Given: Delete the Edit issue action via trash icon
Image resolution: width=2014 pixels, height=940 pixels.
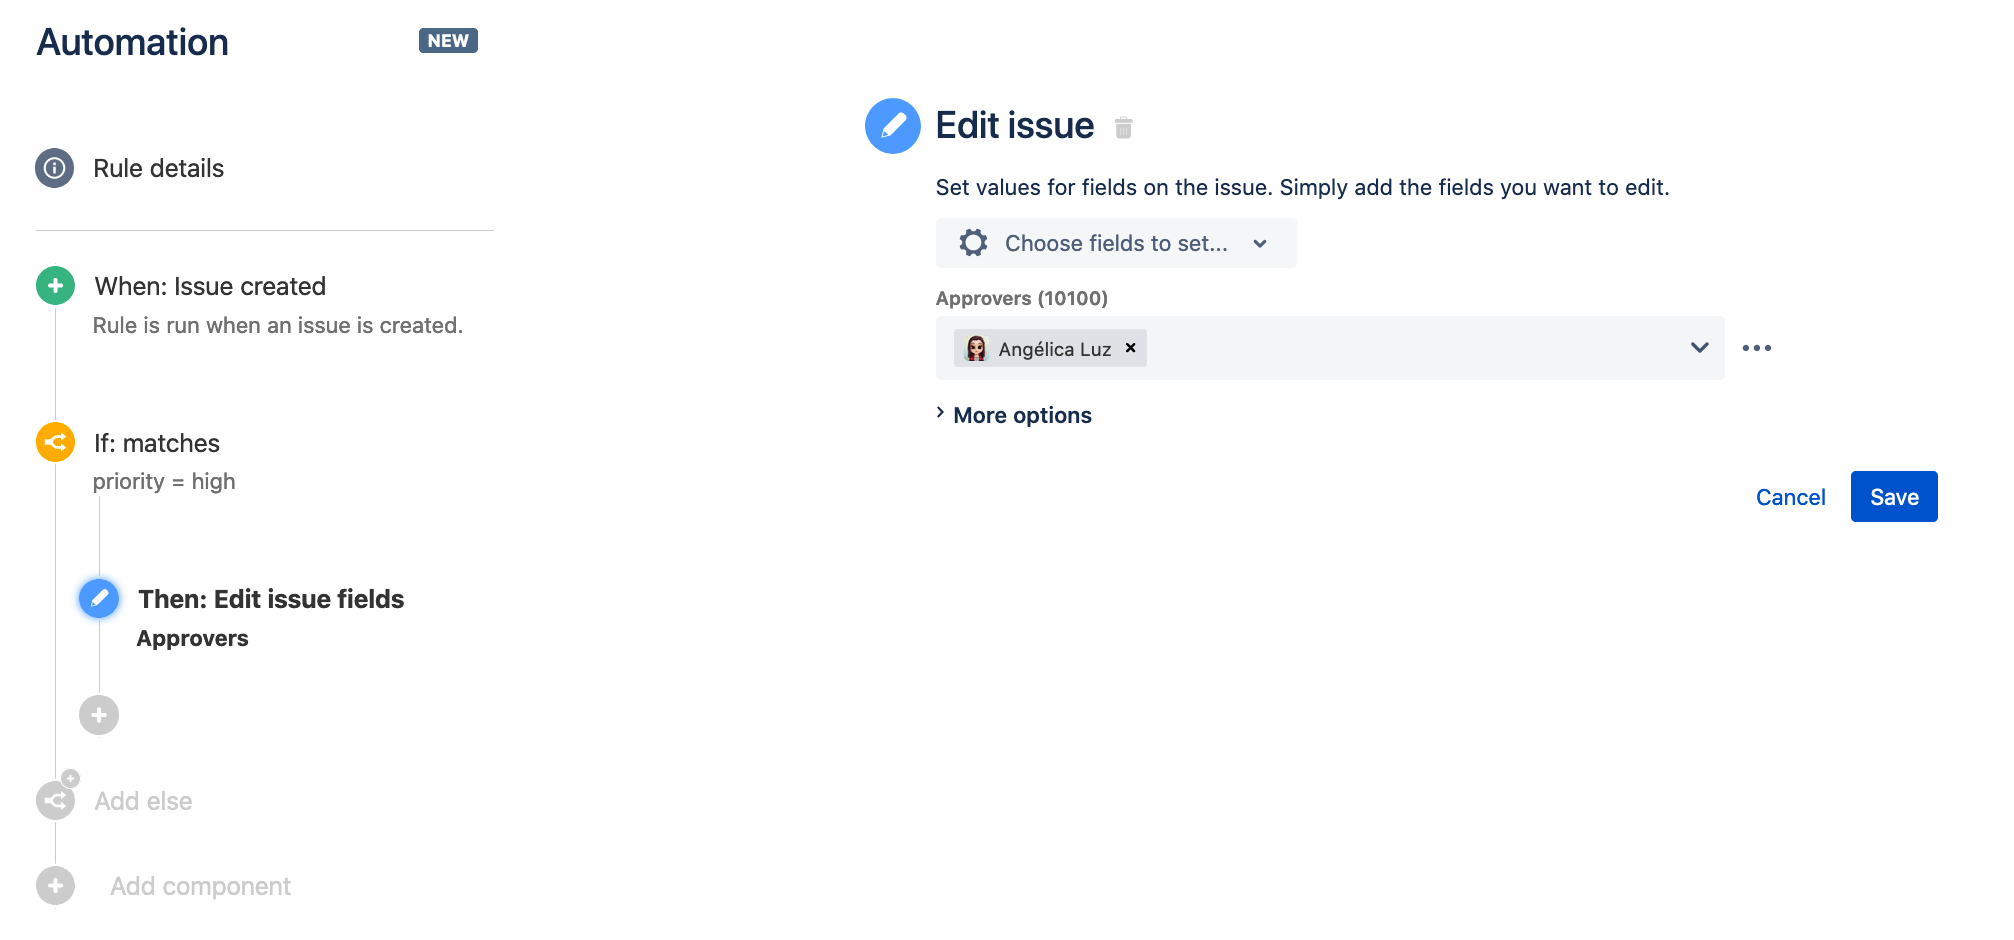Looking at the screenshot, I should pyautogui.click(x=1124, y=128).
